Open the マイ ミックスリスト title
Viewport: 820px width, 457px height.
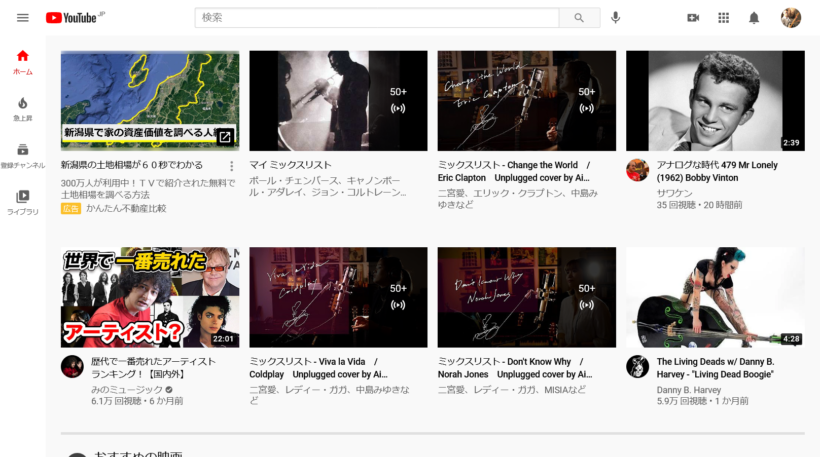(290, 165)
